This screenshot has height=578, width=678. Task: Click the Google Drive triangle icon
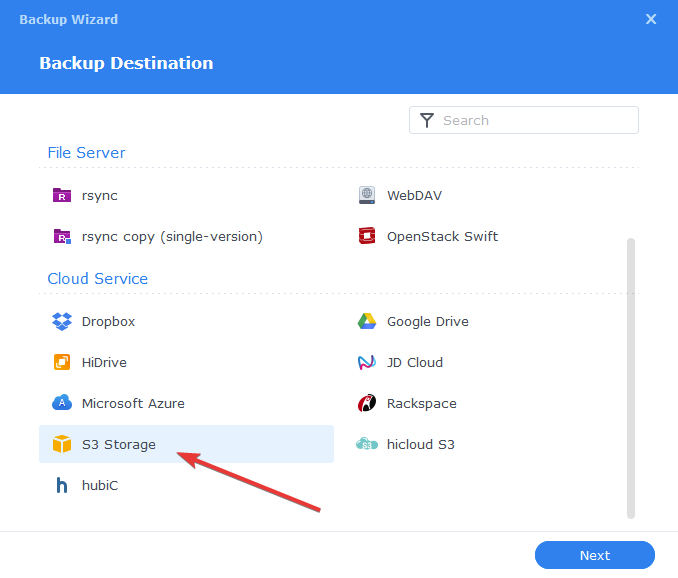click(367, 321)
